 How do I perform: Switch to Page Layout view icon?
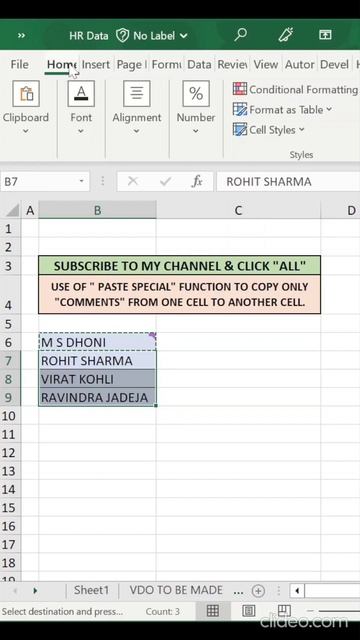(x=249, y=611)
